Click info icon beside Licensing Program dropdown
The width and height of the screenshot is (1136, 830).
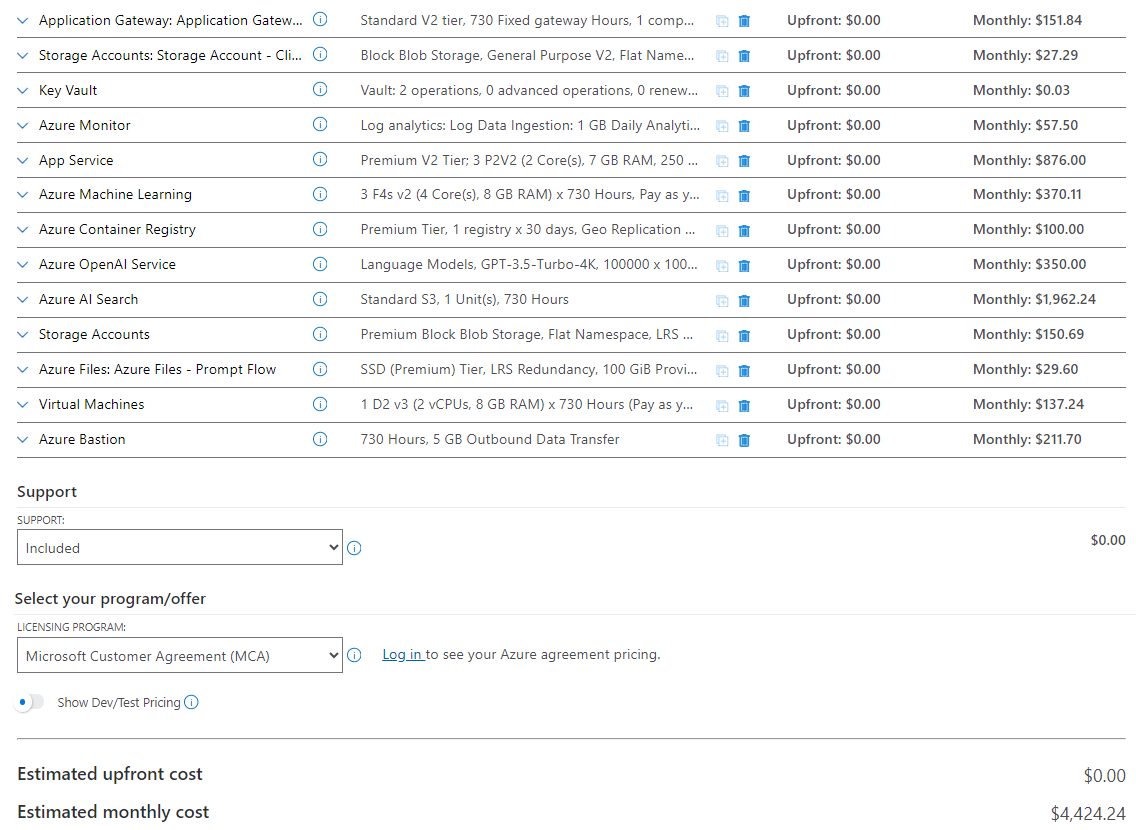click(354, 655)
